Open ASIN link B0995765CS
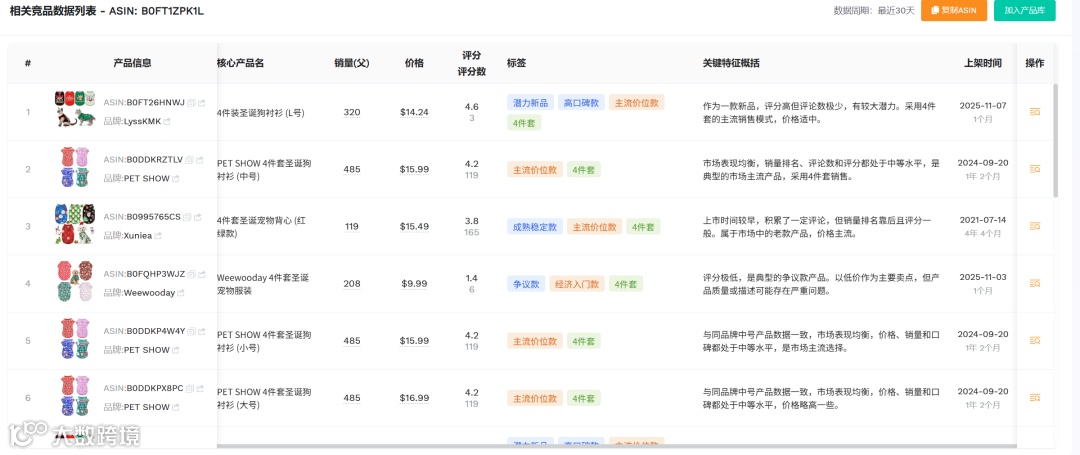The height and width of the screenshot is (455, 1080). (154, 218)
